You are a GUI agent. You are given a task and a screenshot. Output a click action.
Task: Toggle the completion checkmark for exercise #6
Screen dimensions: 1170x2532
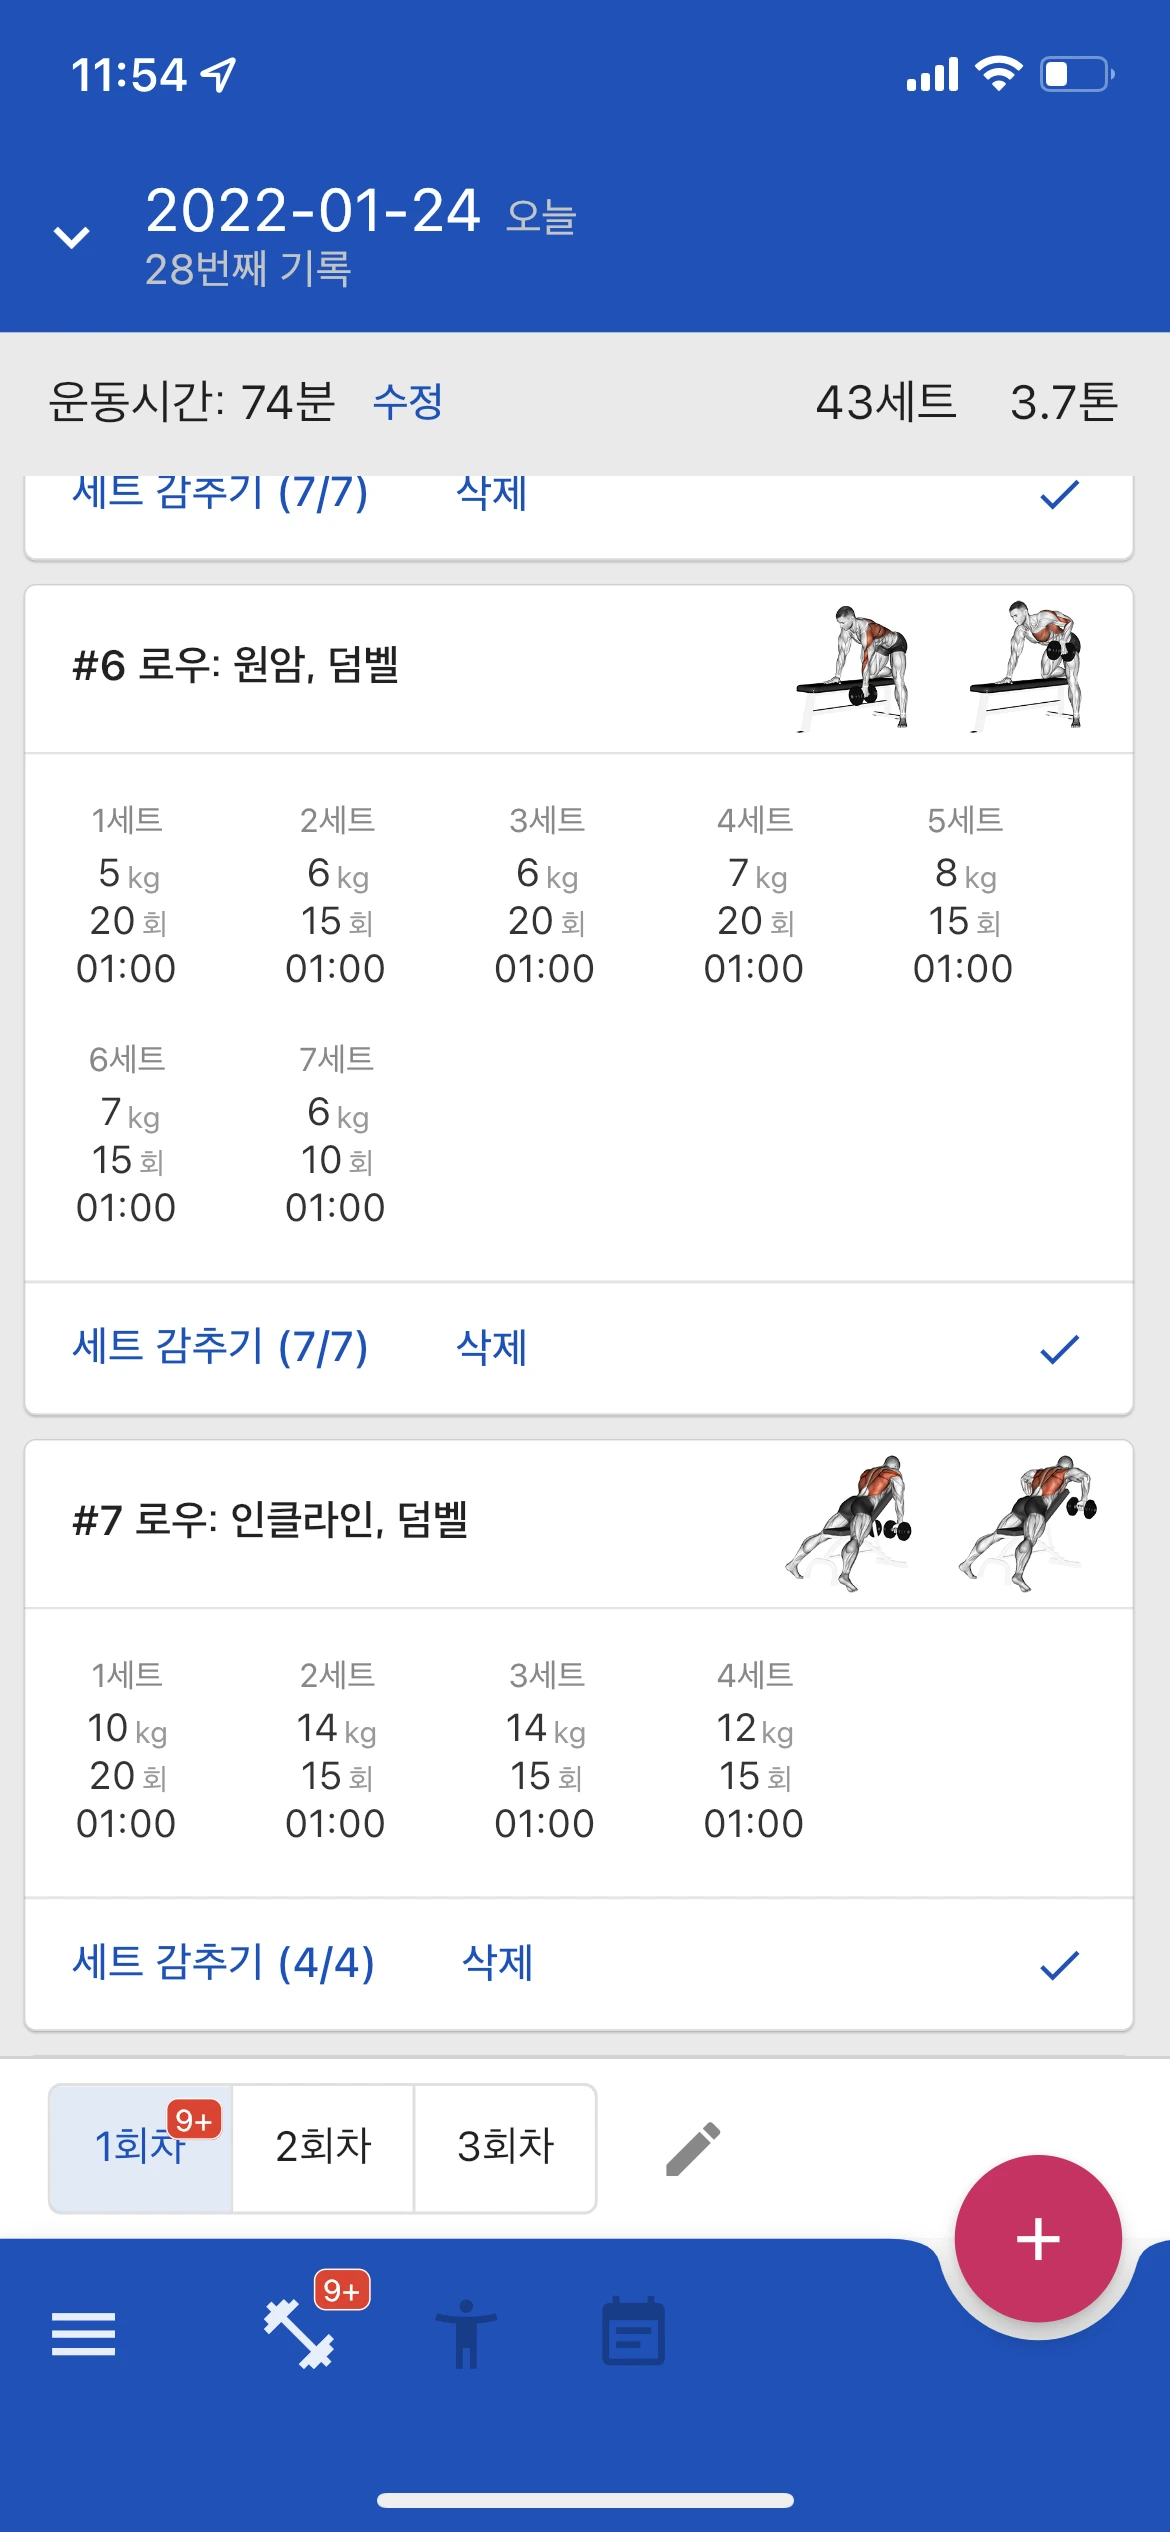pyautogui.click(x=1059, y=1349)
